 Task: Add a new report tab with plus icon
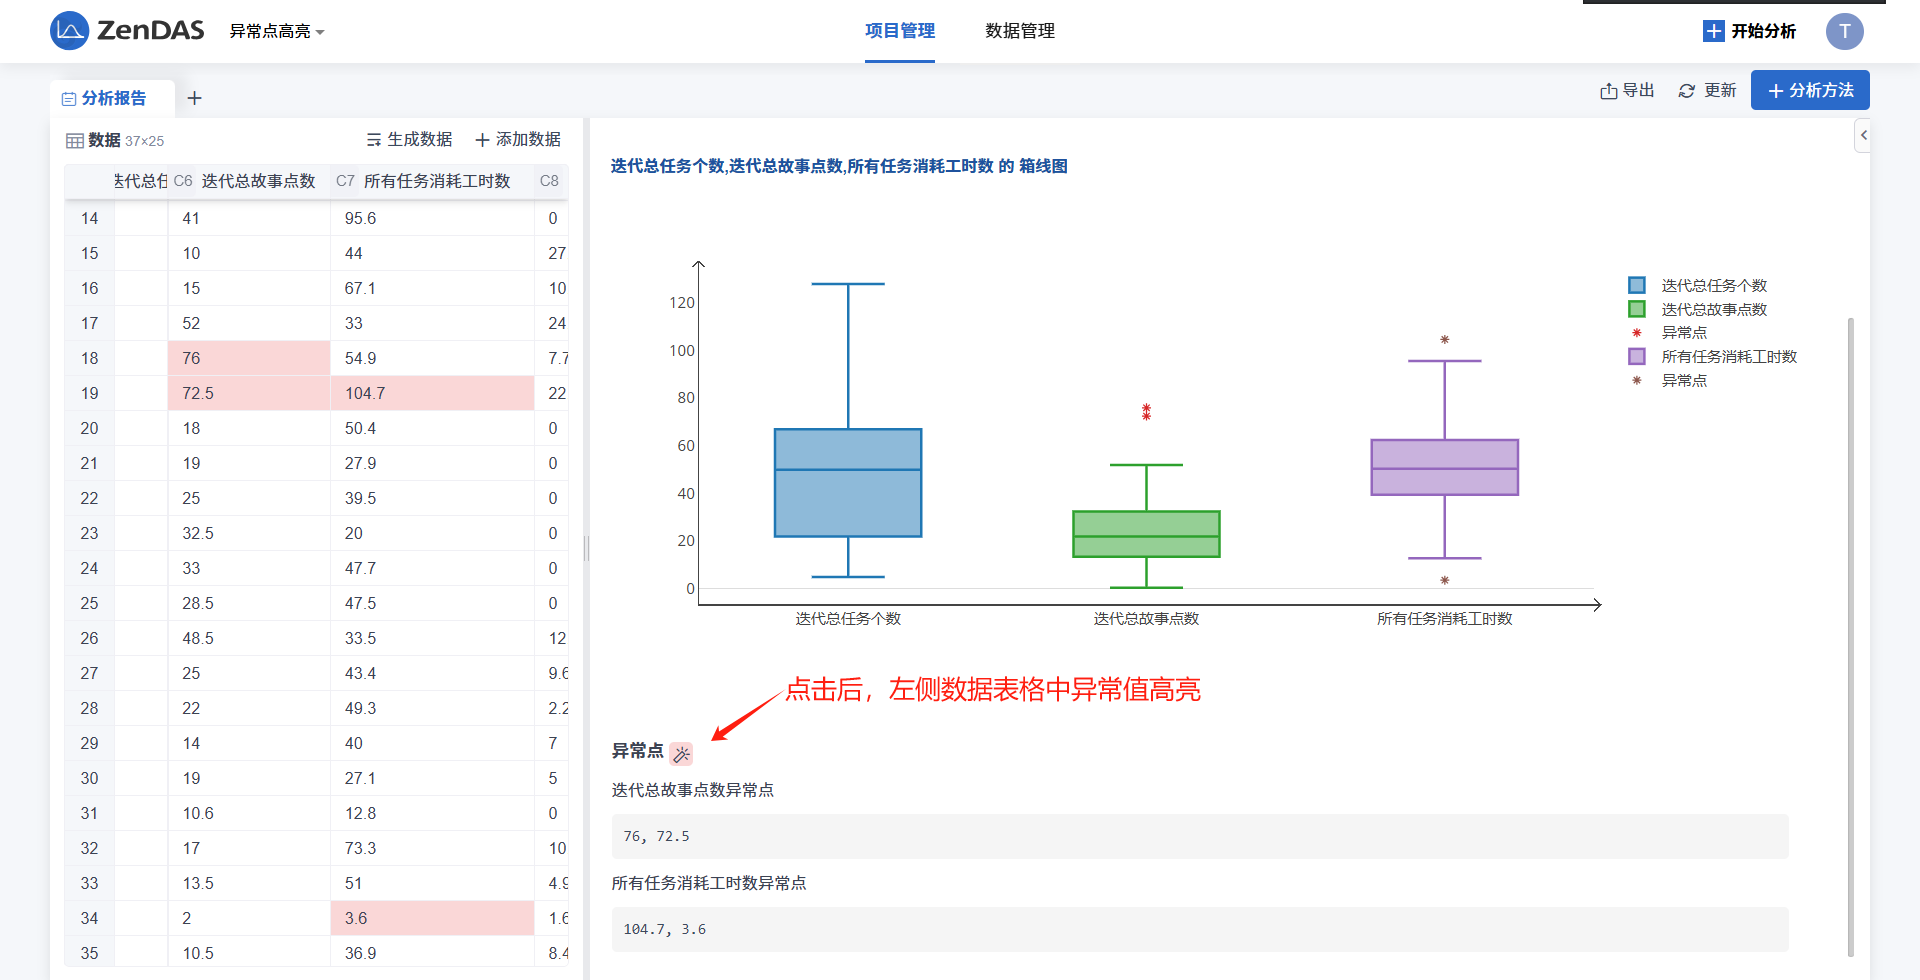coord(195,98)
